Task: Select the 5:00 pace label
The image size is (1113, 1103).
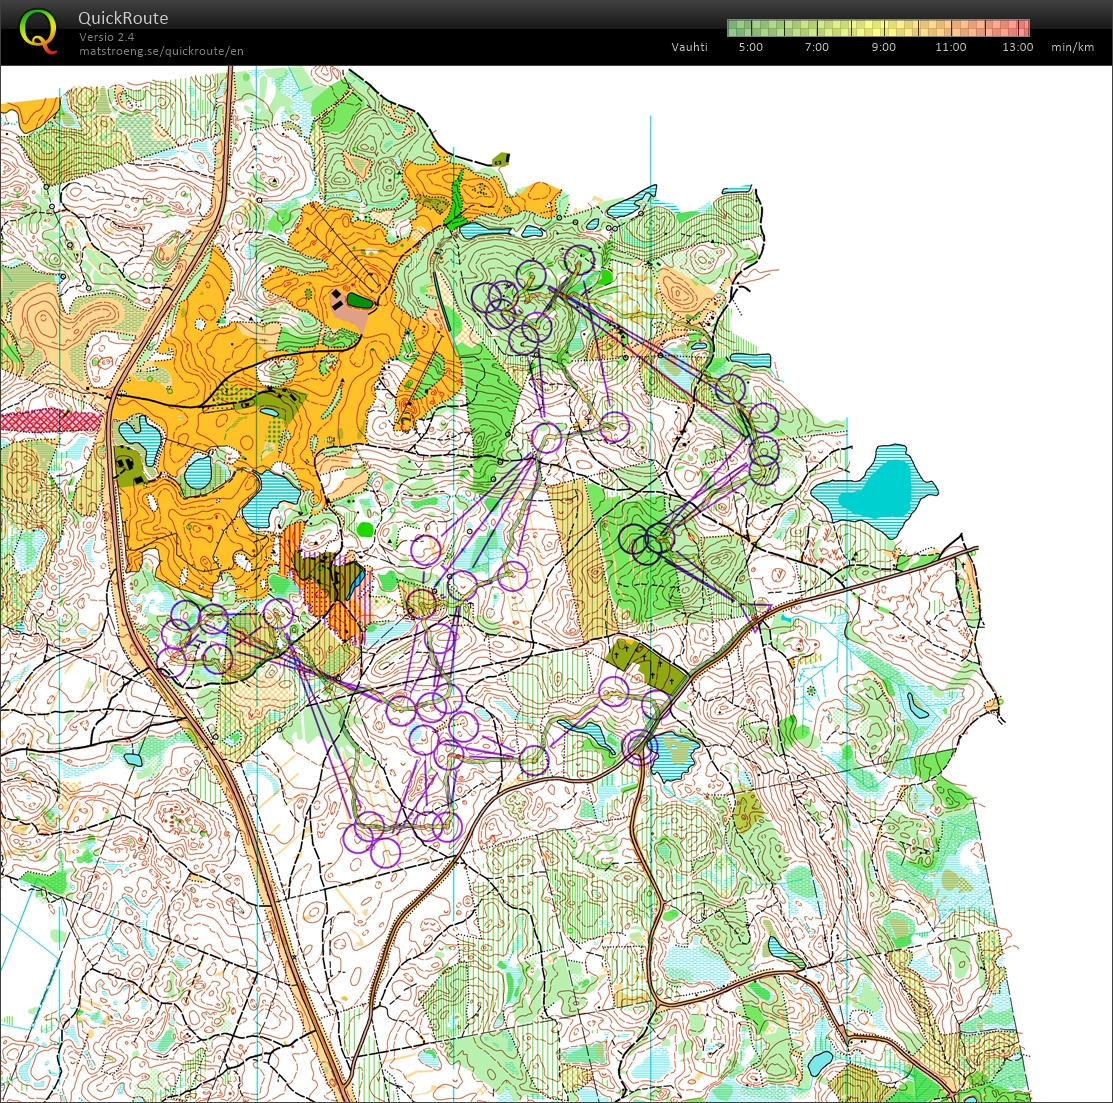Action: pos(750,47)
